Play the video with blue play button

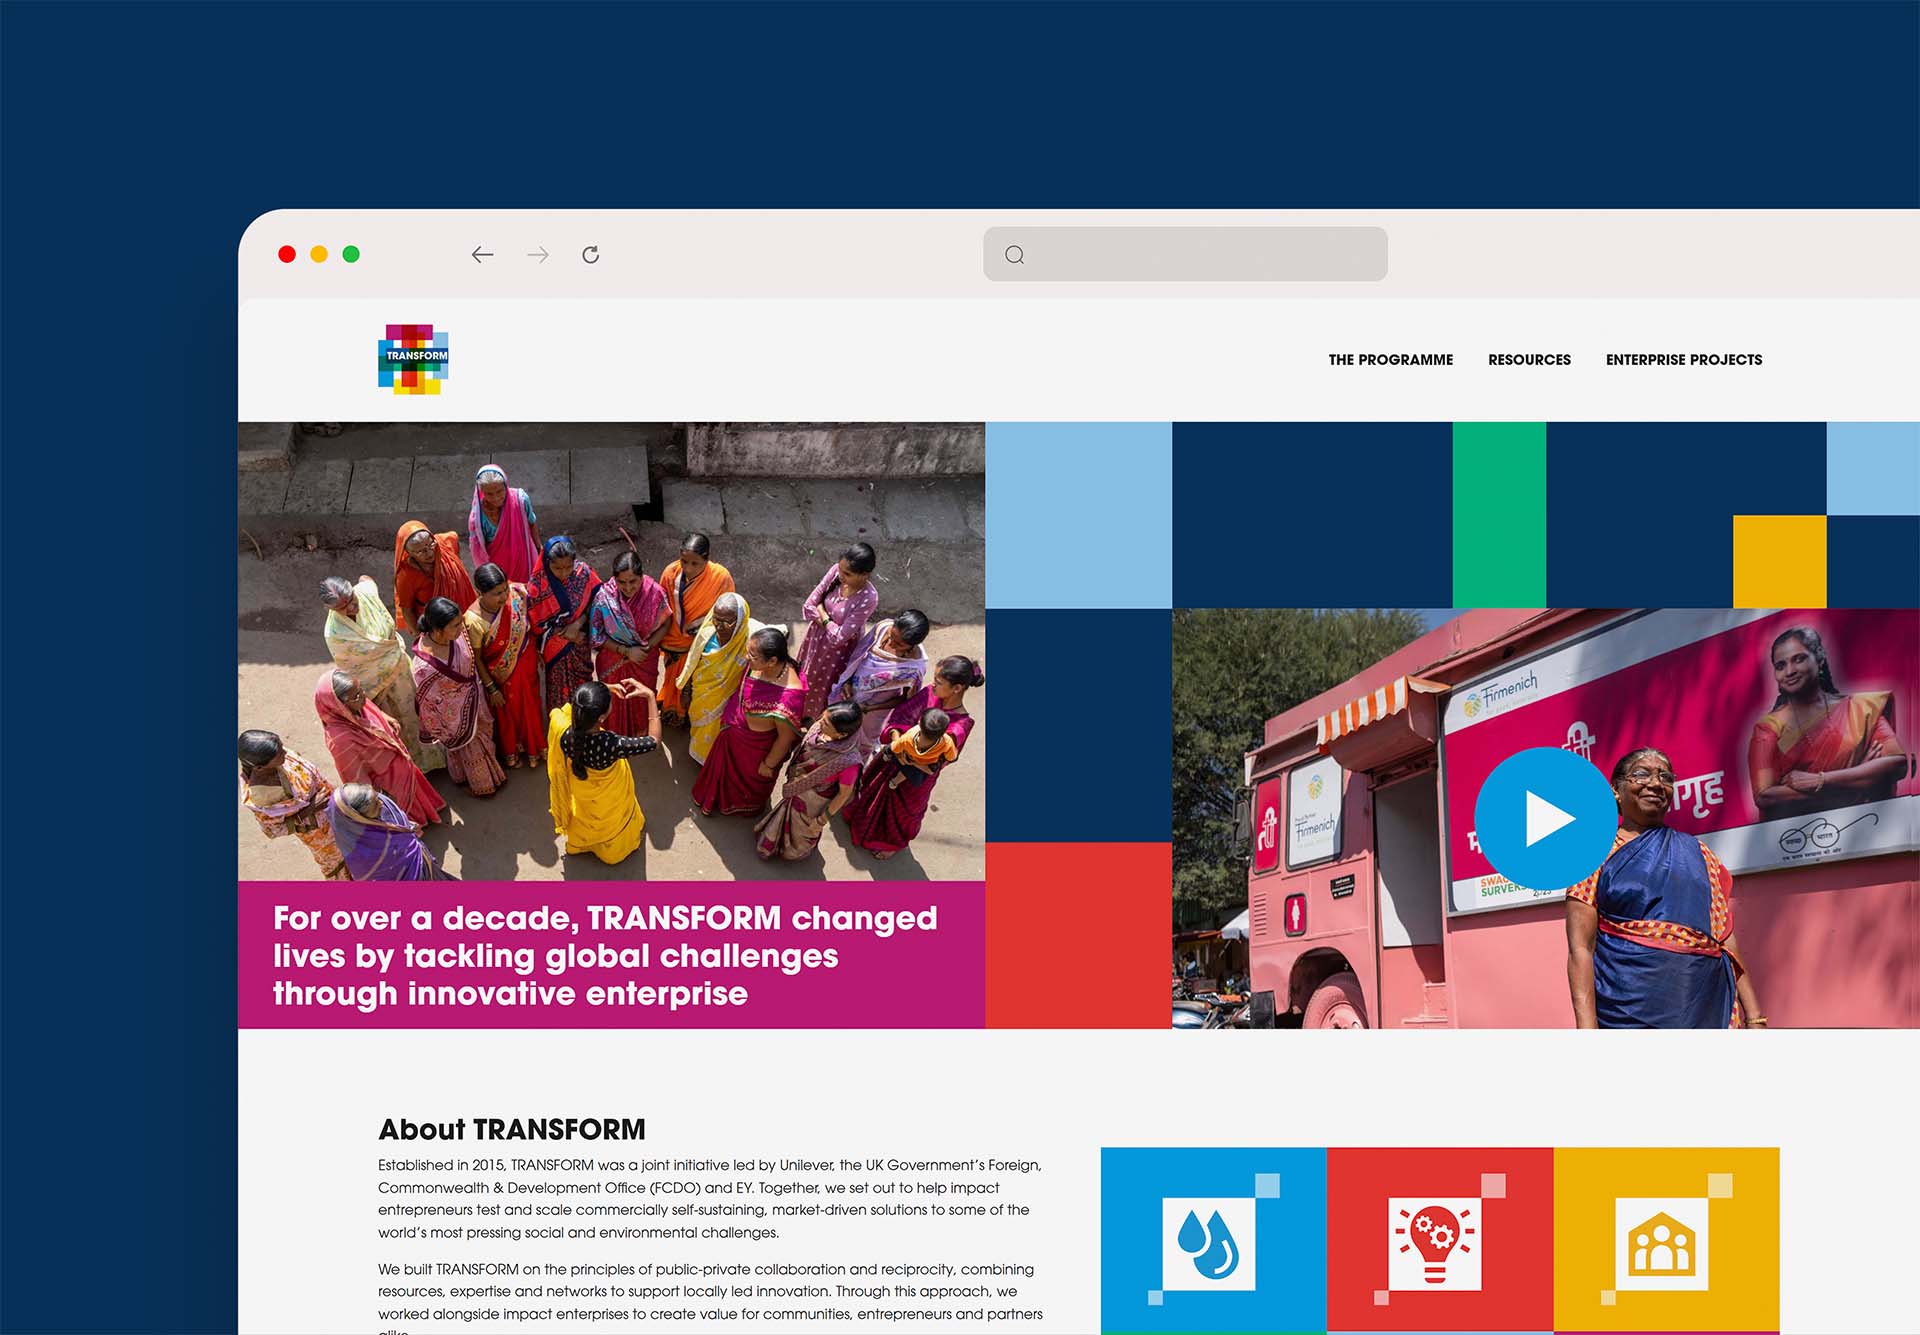(x=1546, y=818)
